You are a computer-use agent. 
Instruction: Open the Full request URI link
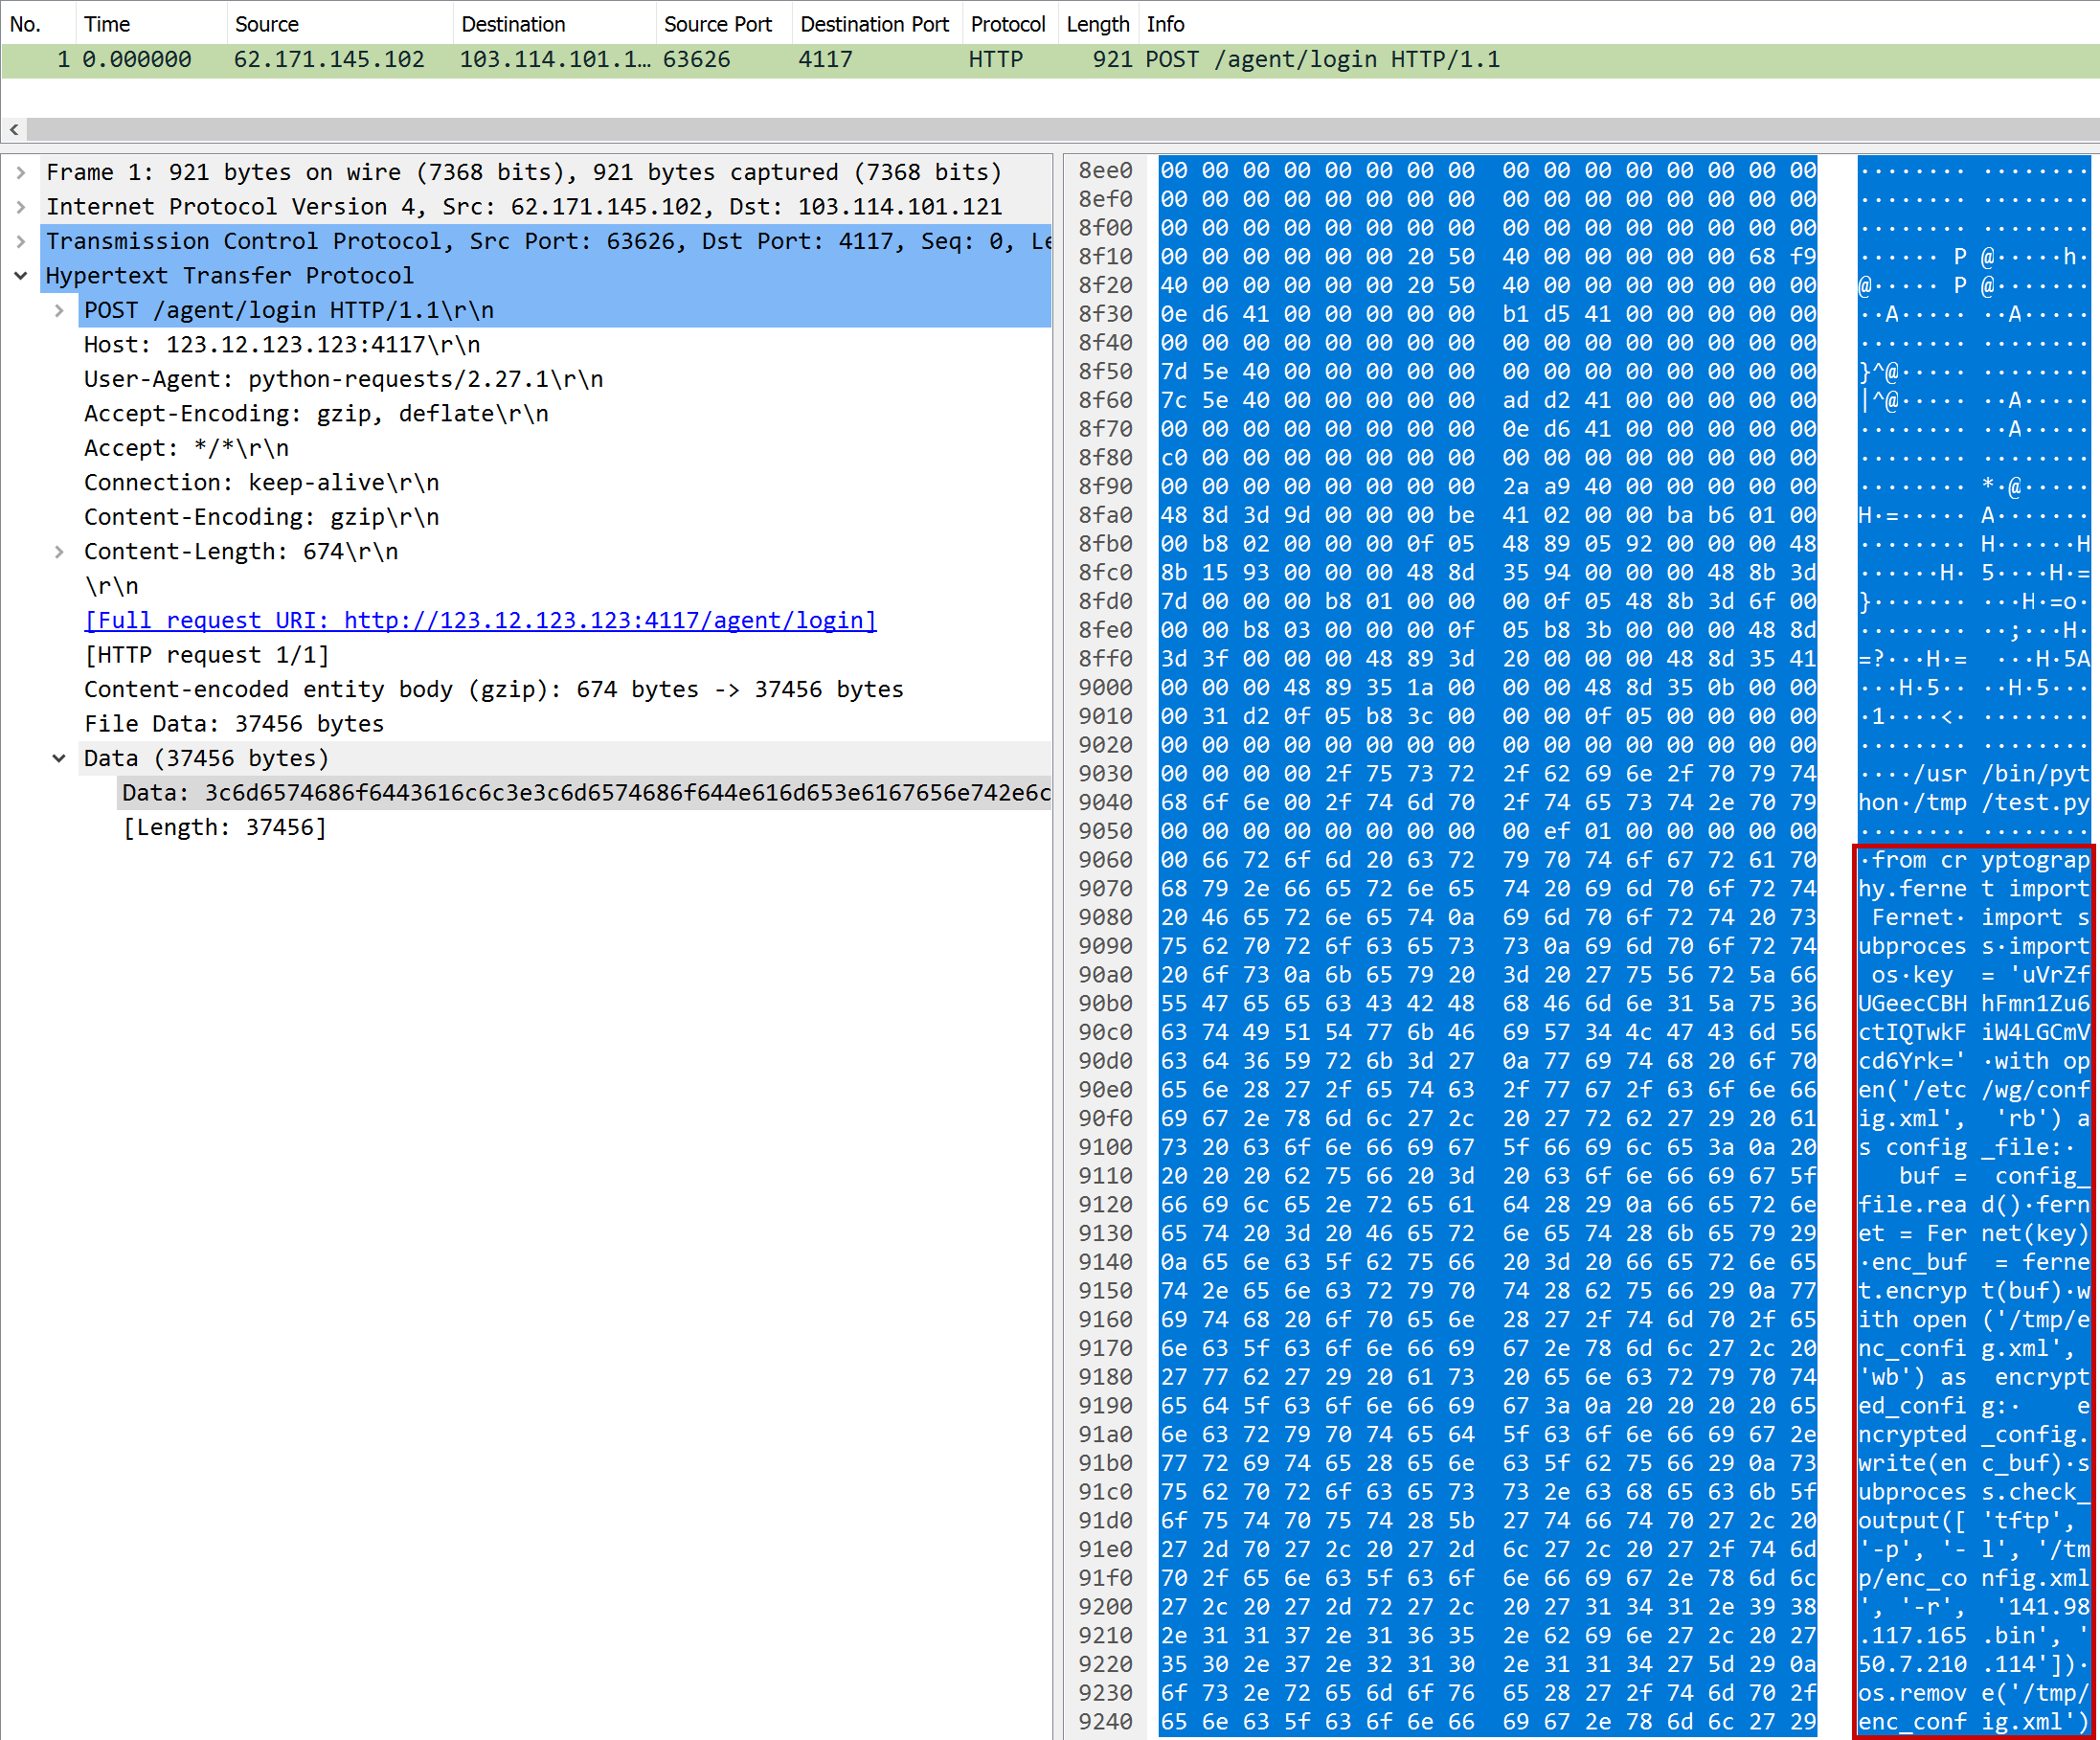pos(480,621)
